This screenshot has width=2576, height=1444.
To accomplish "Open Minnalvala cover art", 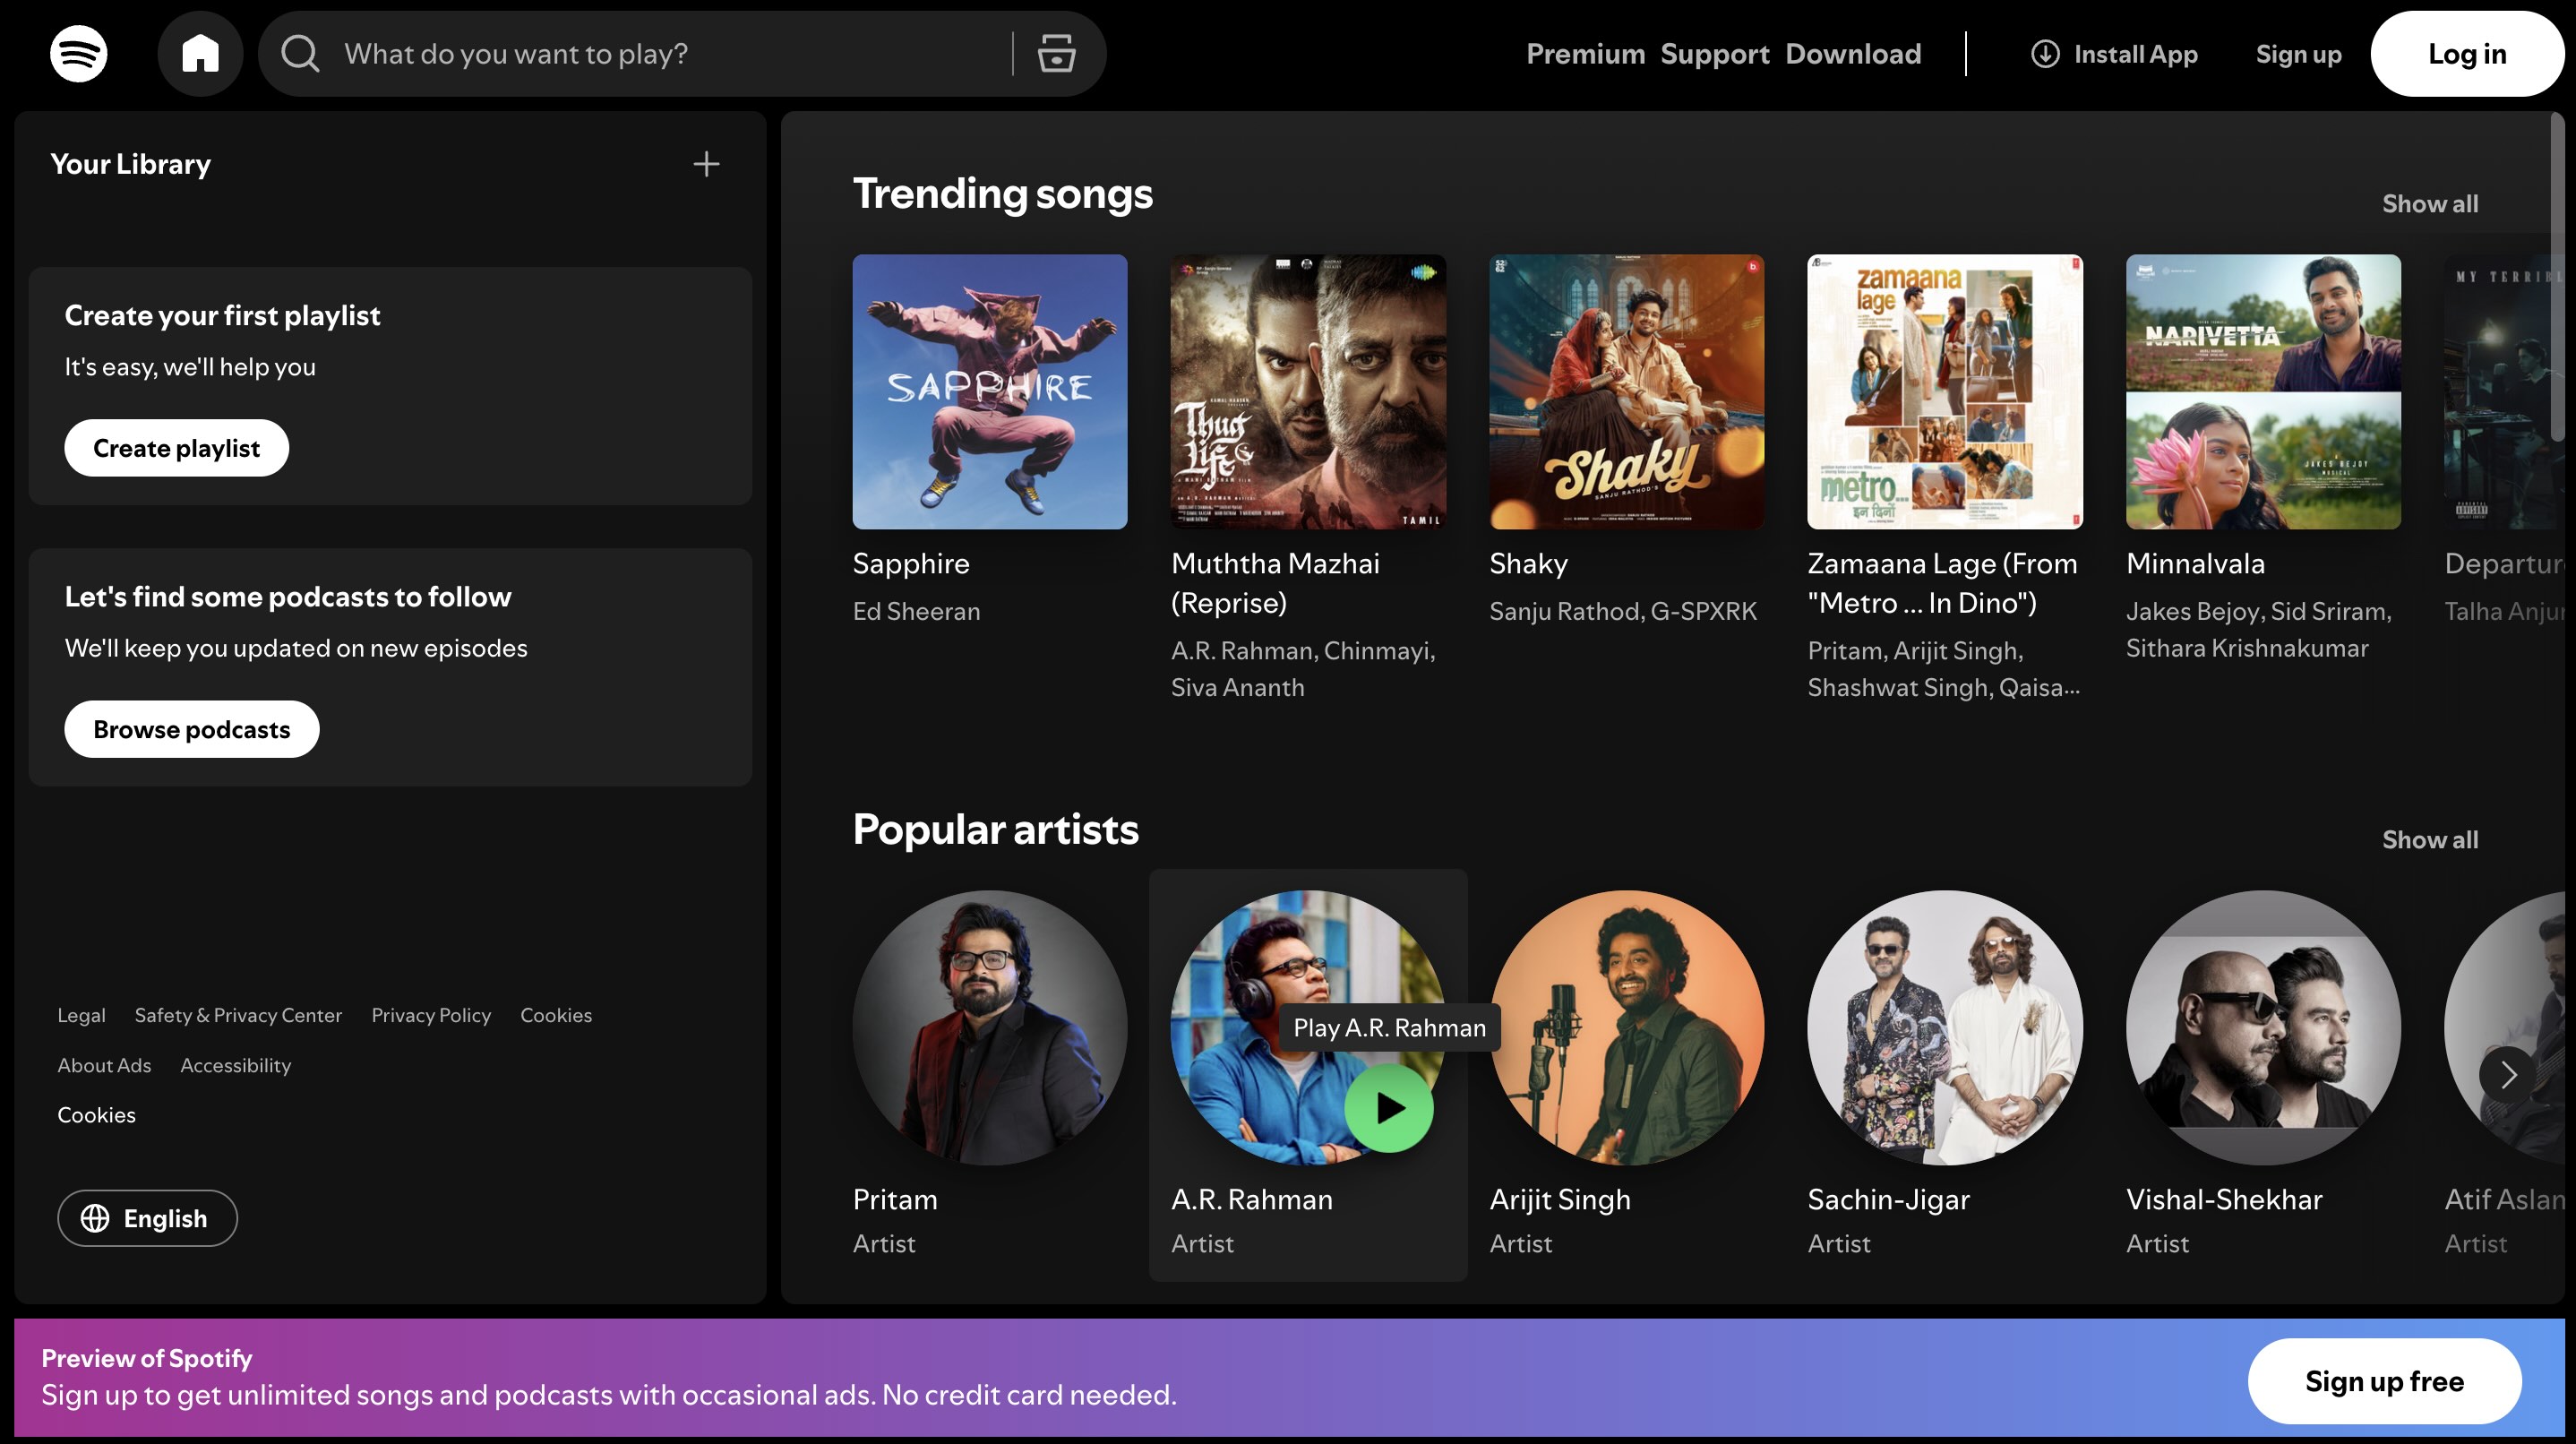I will (x=2263, y=392).
